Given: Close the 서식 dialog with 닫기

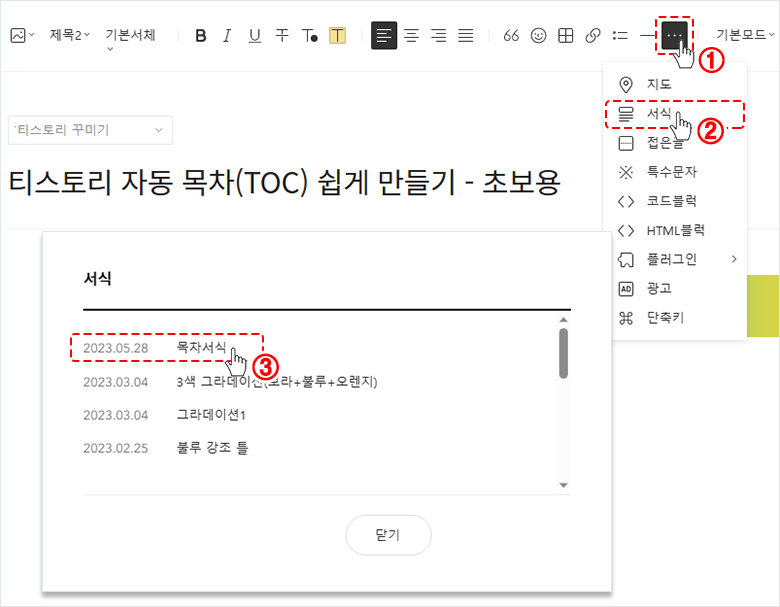Looking at the screenshot, I should click(389, 535).
